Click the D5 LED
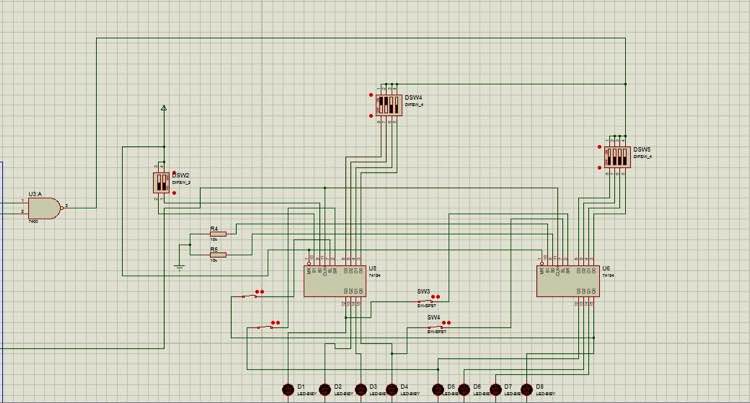 pyautogui.click(x=438, y=390)
